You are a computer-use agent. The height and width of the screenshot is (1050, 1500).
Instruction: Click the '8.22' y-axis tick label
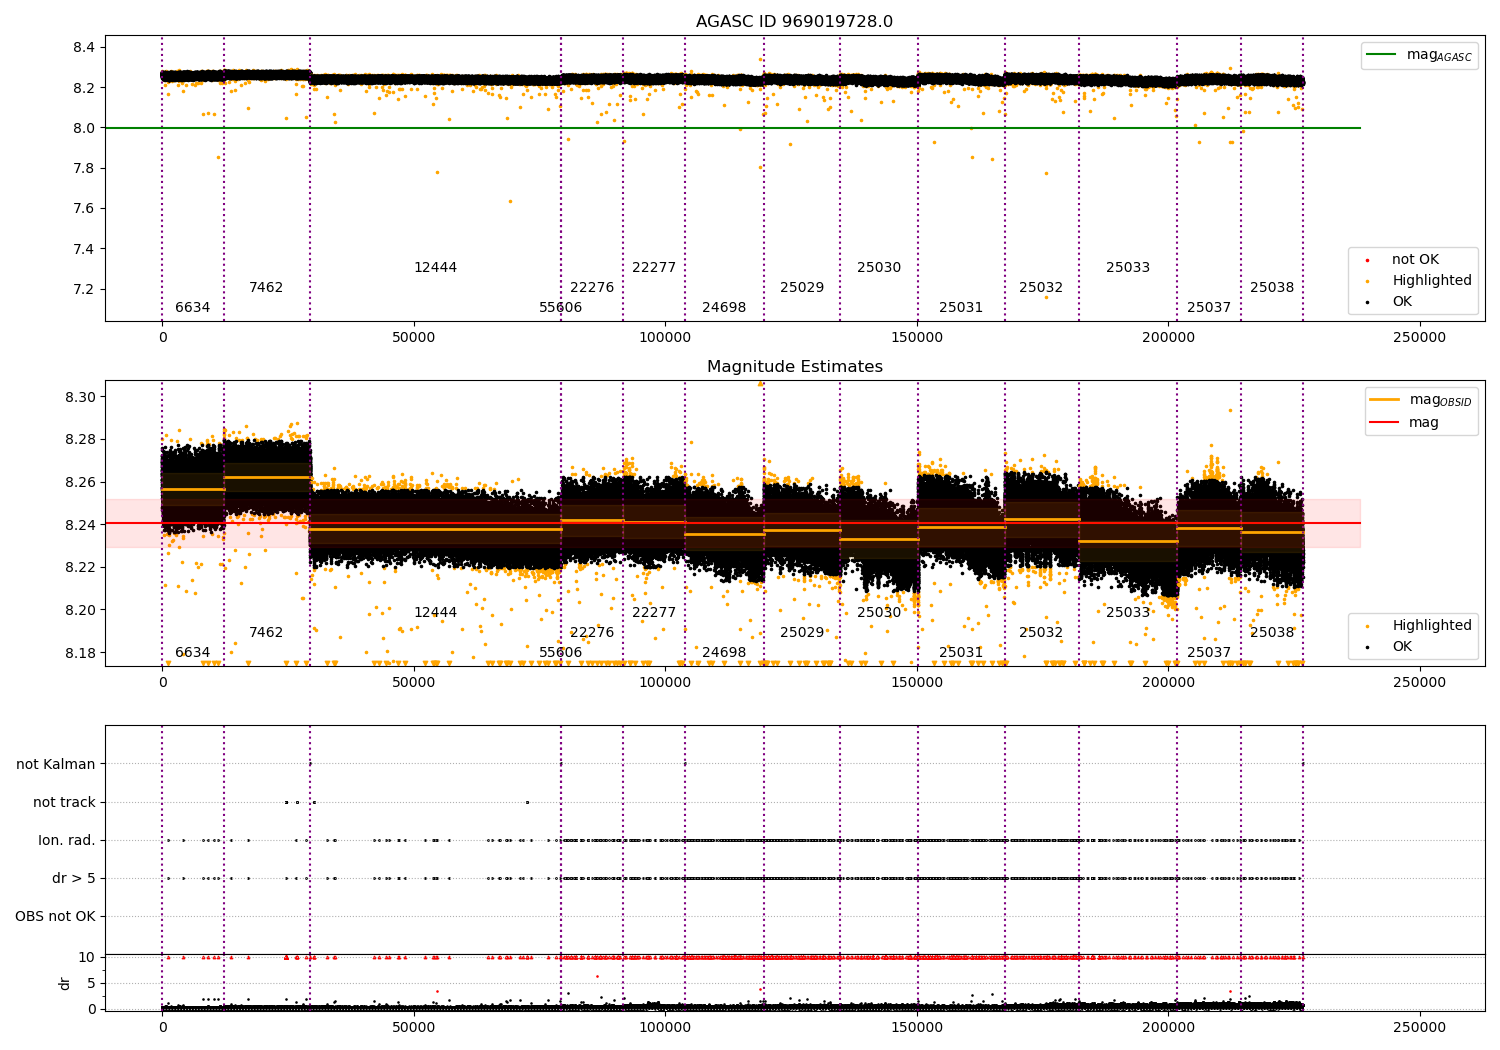80,568
